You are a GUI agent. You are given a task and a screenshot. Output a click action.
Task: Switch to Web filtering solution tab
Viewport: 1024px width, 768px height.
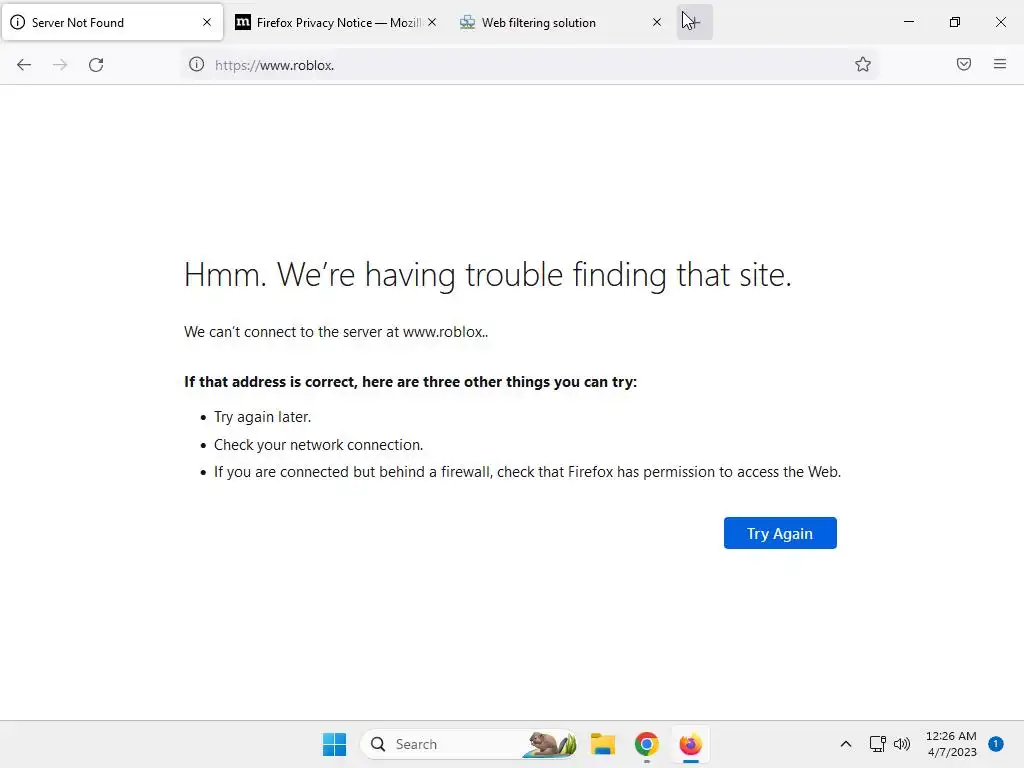[x=561, y=22]
